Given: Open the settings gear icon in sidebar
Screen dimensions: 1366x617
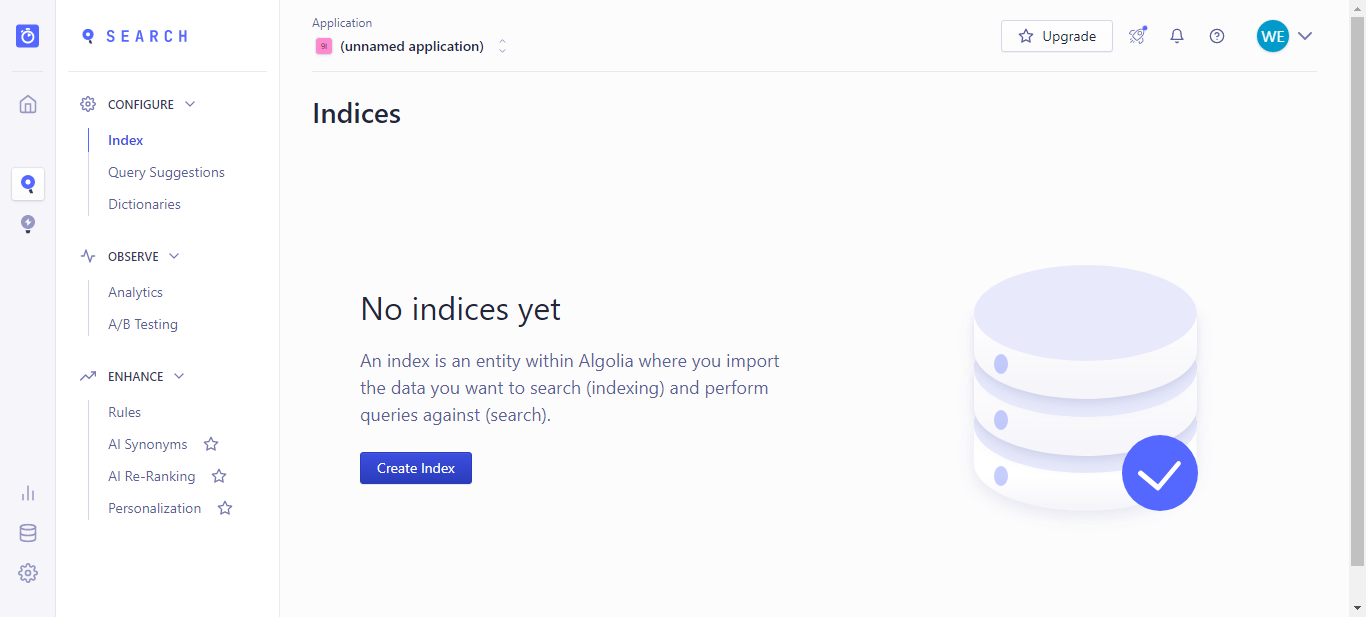Looking at the screenshot, I should tap(28, 573).
